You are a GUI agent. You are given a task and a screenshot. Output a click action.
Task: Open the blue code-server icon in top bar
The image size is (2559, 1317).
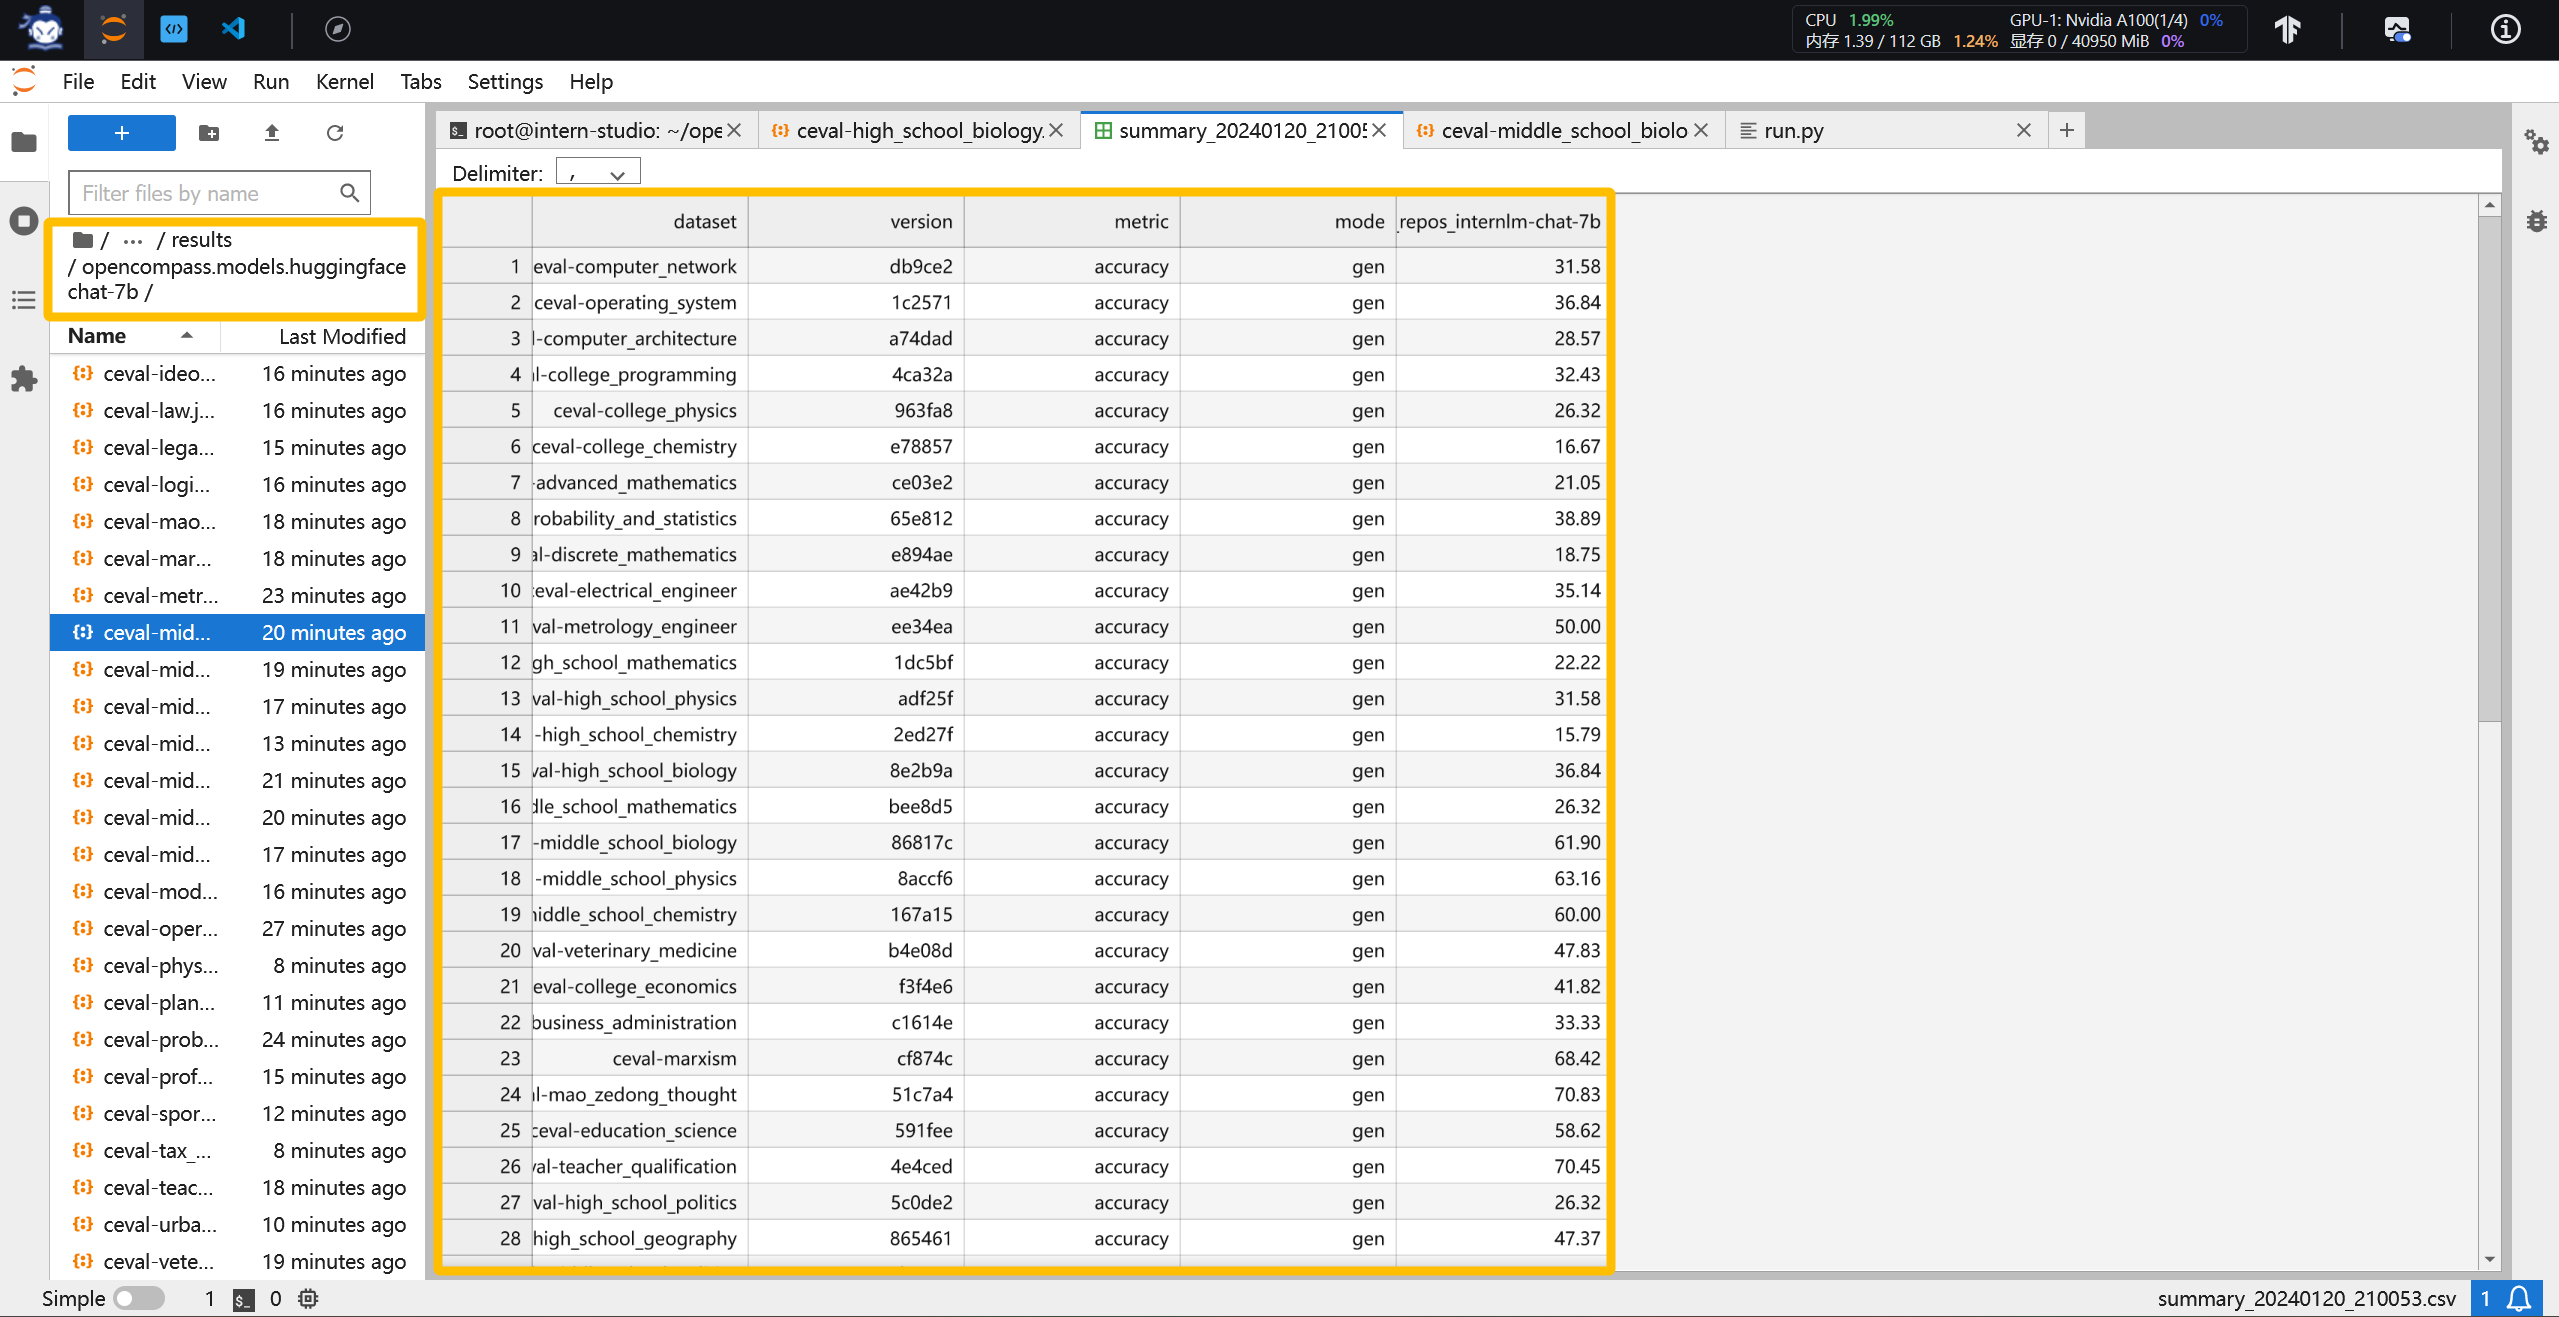[174, 29]
